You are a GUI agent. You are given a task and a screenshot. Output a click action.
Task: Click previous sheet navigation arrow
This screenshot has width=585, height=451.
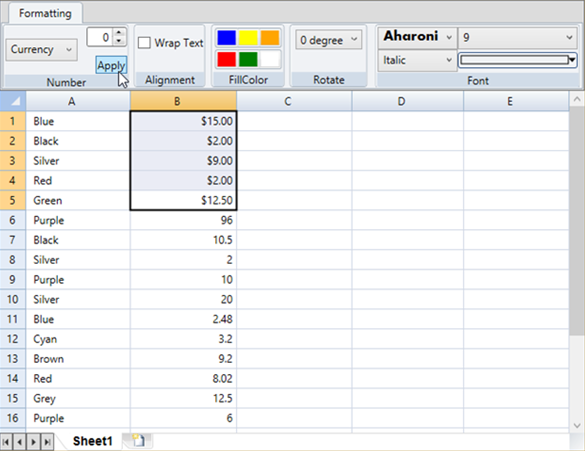(x=19, y=442)
